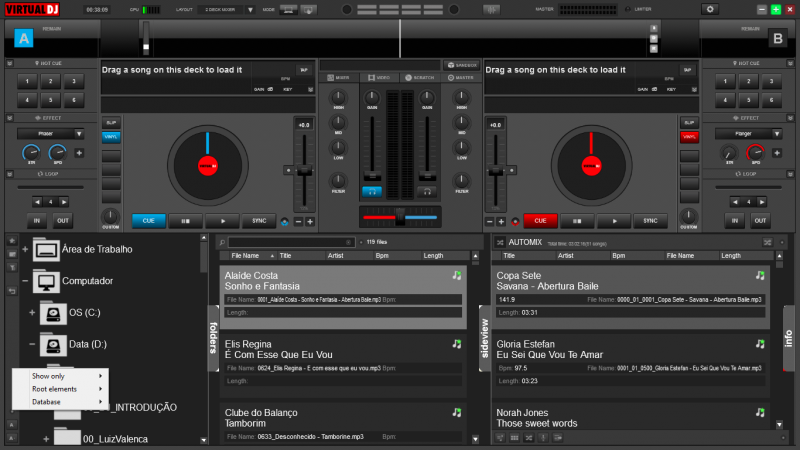800x450 pixels.
Task: Click SYNC on deck B
Action: pyautogui.click(x=650, y=221)
